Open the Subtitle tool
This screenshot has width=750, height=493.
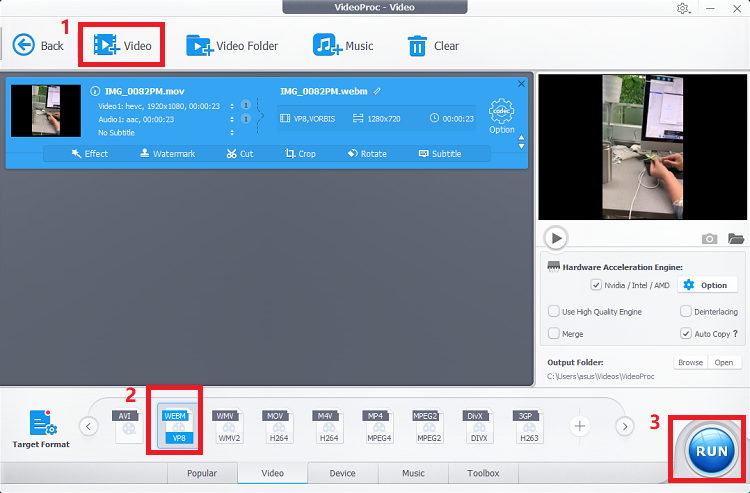point(440,153)
